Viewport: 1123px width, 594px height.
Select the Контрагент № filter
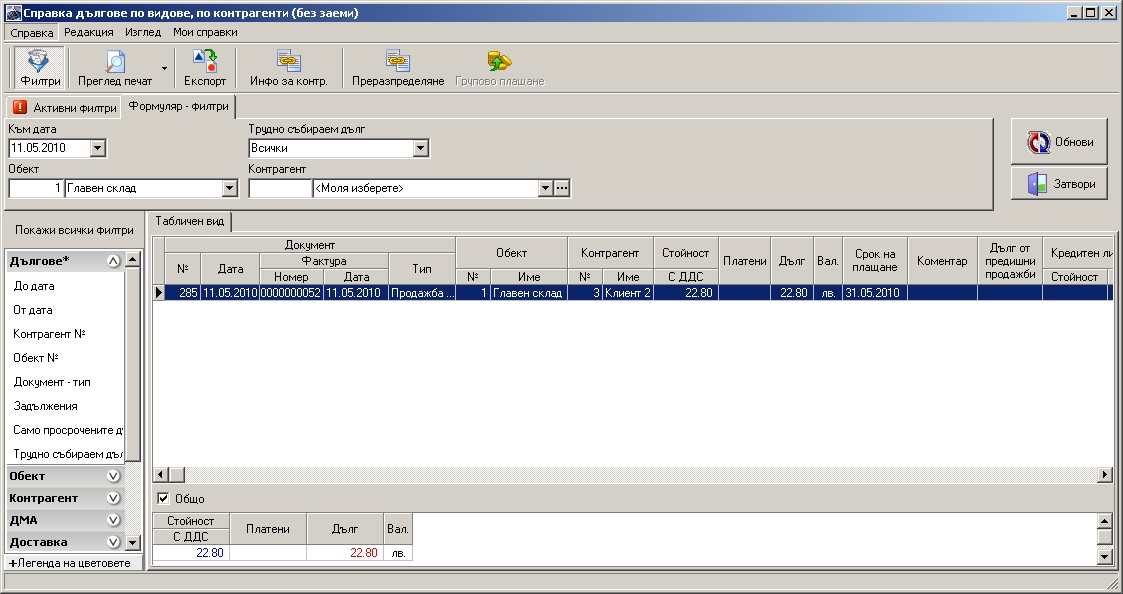click(49, 334)
